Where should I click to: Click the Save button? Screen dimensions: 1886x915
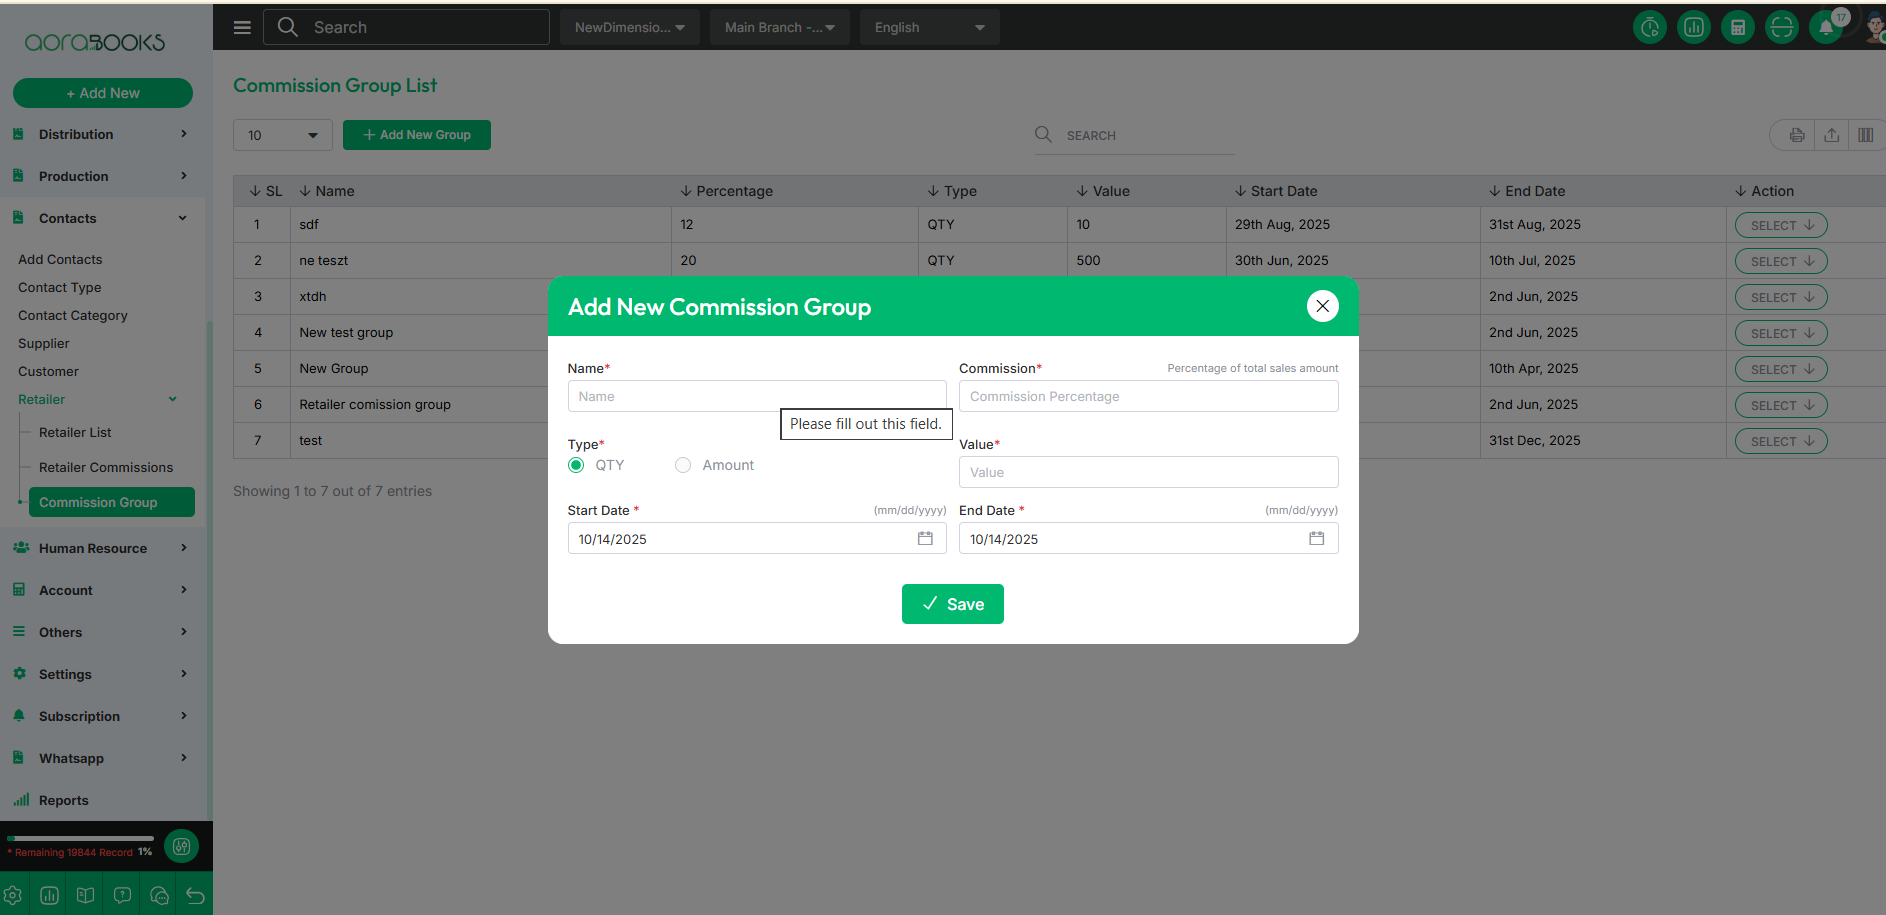[952, 604]
